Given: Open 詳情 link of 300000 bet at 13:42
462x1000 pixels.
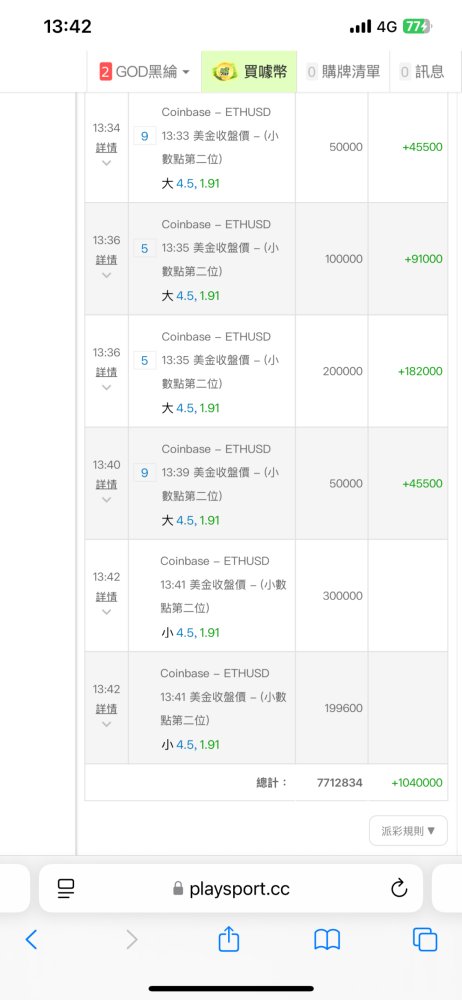Looking at the screenshot, I should pos(107,596).
